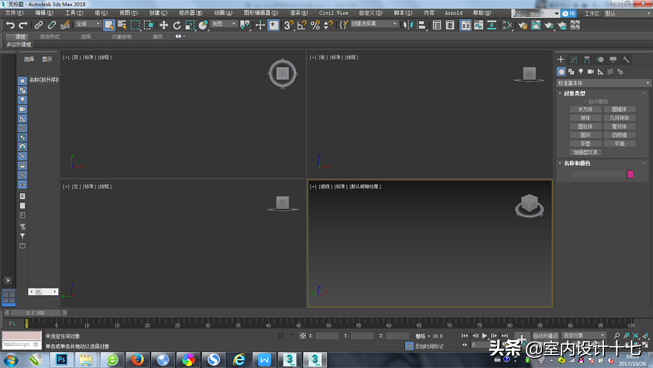The width and height of the screenshot is (653, 368).
Task: Activate the Select and Uniform Scale tool
Action: click(x=190, y=25)
